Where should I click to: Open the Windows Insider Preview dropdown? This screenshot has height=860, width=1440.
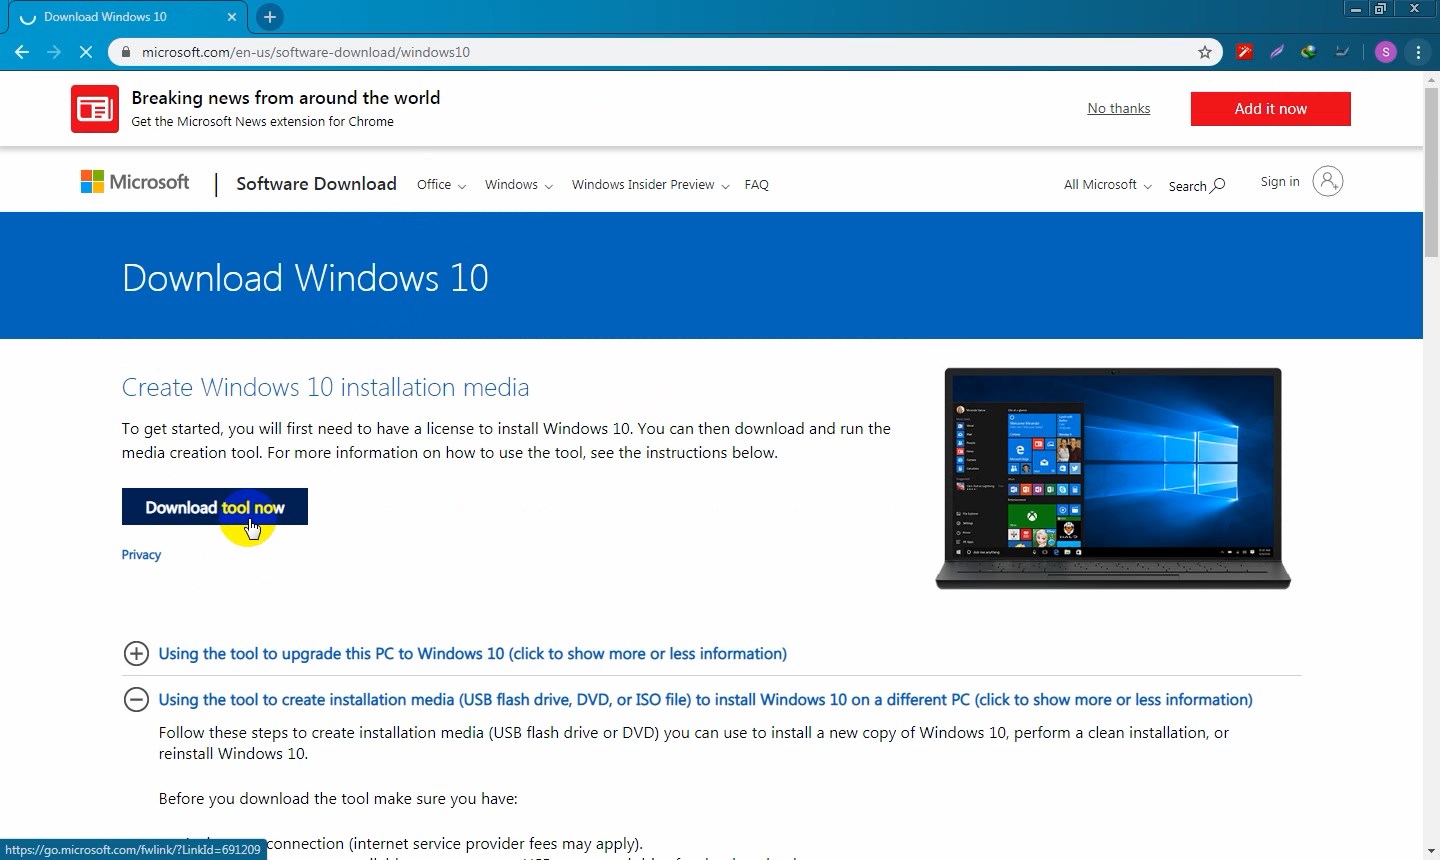pyautogui.click(x=650, y=185)
